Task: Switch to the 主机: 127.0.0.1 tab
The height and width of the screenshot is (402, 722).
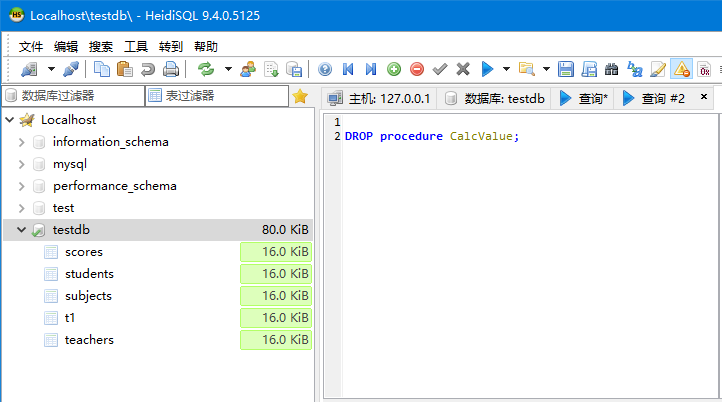Action: (379, 98)
